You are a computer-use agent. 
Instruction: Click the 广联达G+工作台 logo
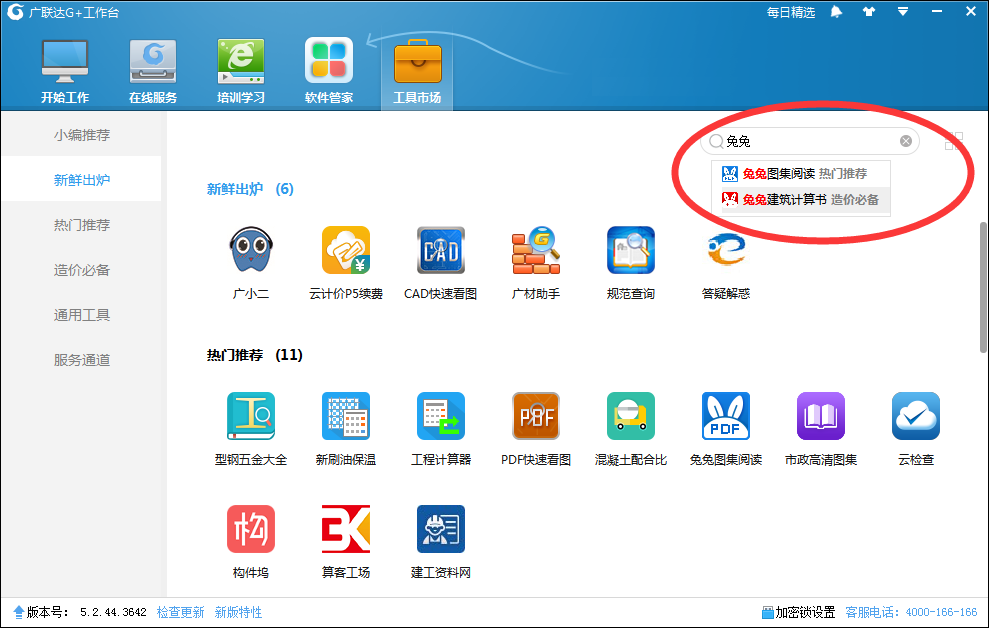pyautogui.click(x=15, y=12)
